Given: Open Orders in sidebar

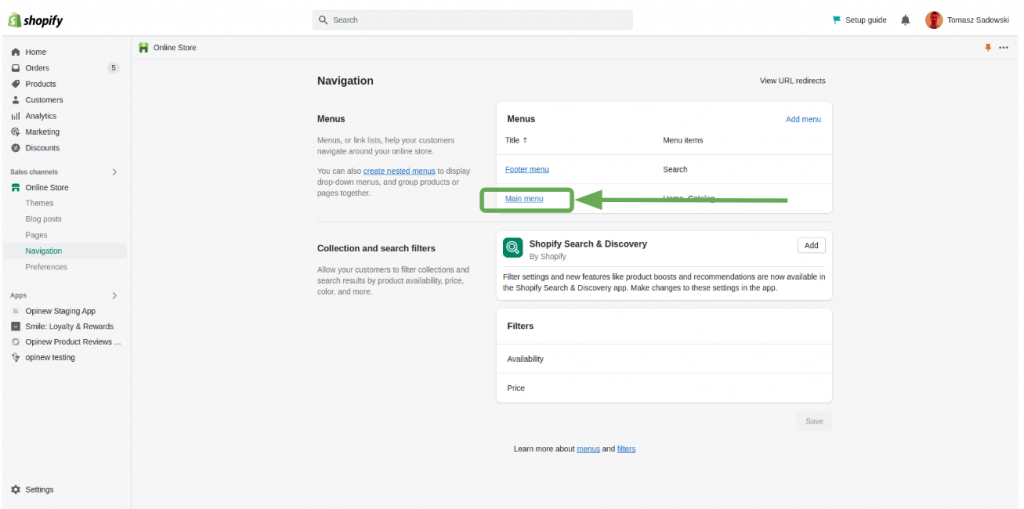Looking at the screenshot, I should click(37, 68).
